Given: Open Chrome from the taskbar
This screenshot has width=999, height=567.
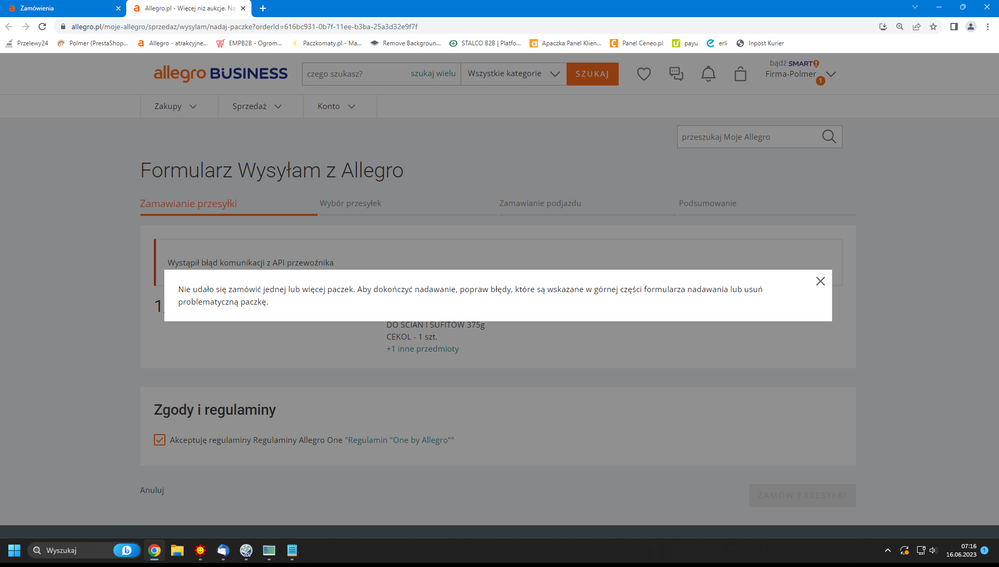Looking at the screenshot, I should (154, 550).
